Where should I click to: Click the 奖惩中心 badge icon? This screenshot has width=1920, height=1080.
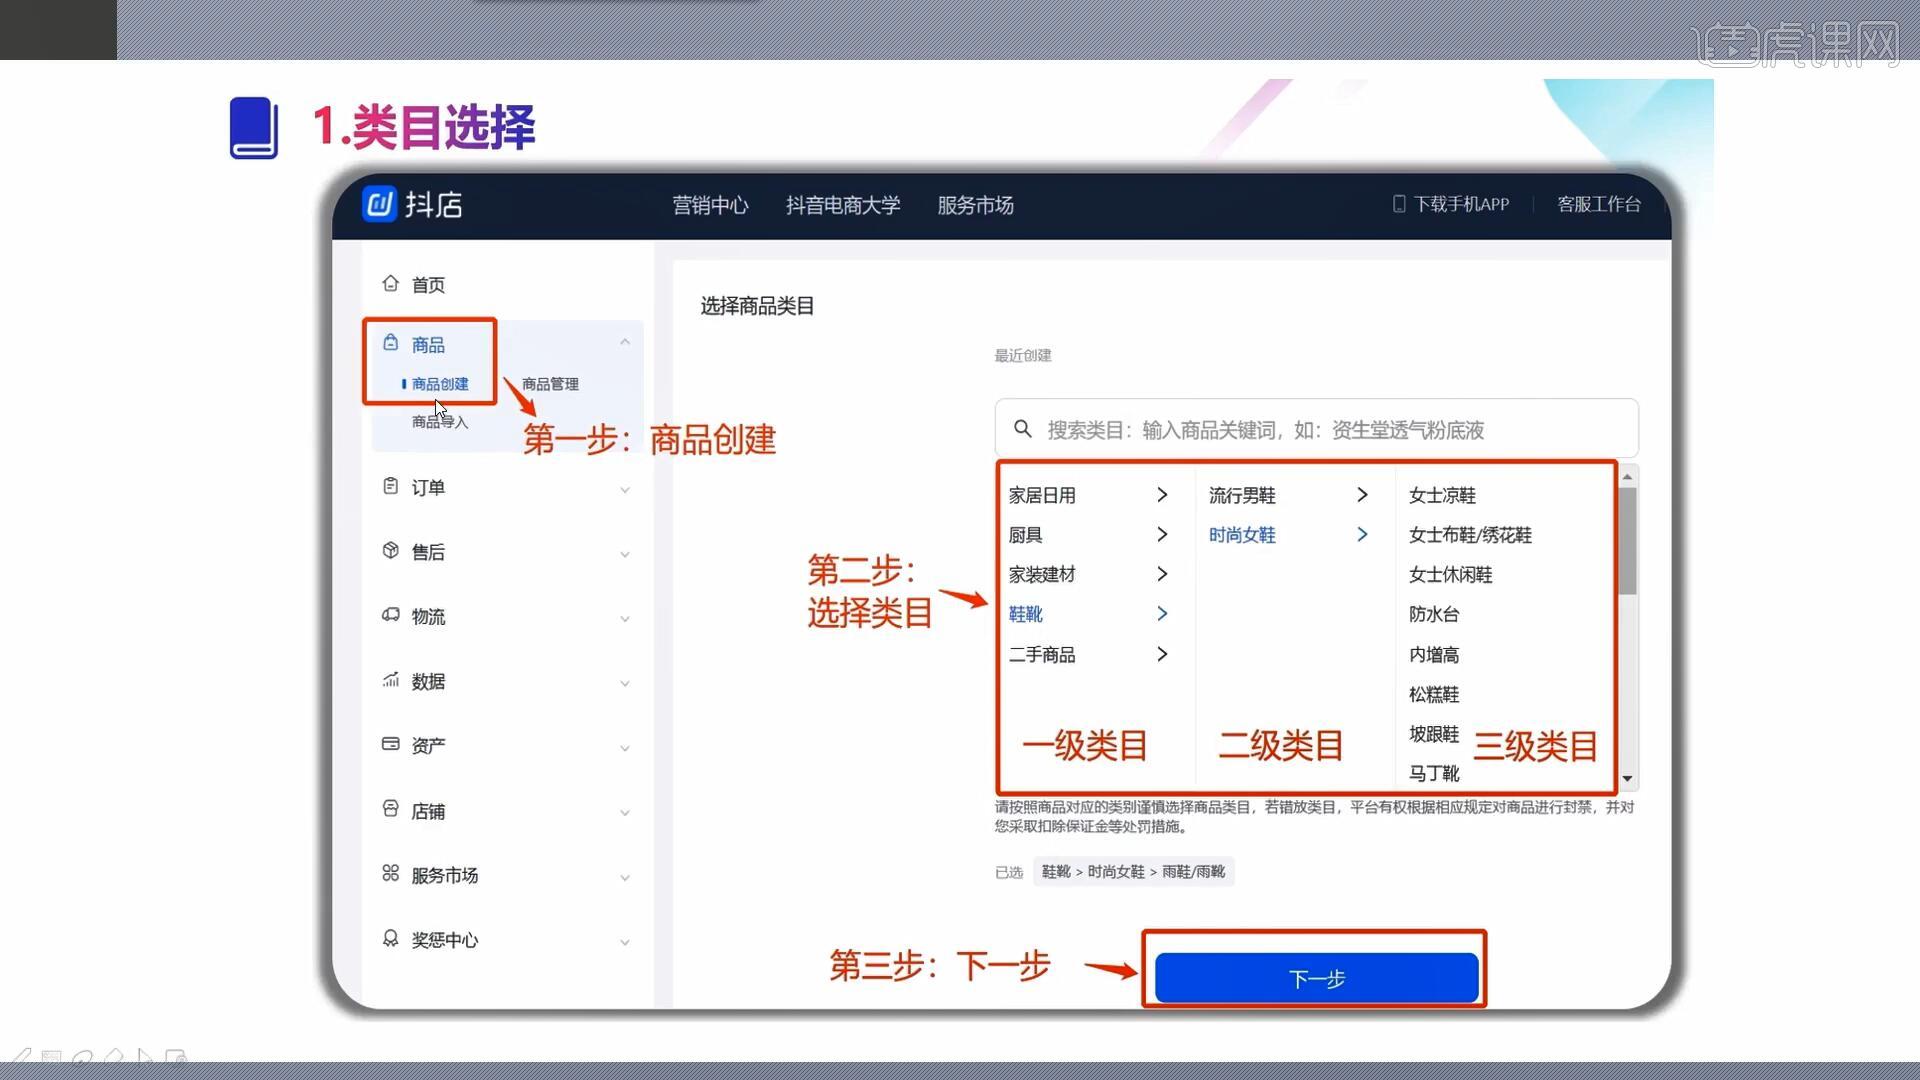(x=390, y=938)
